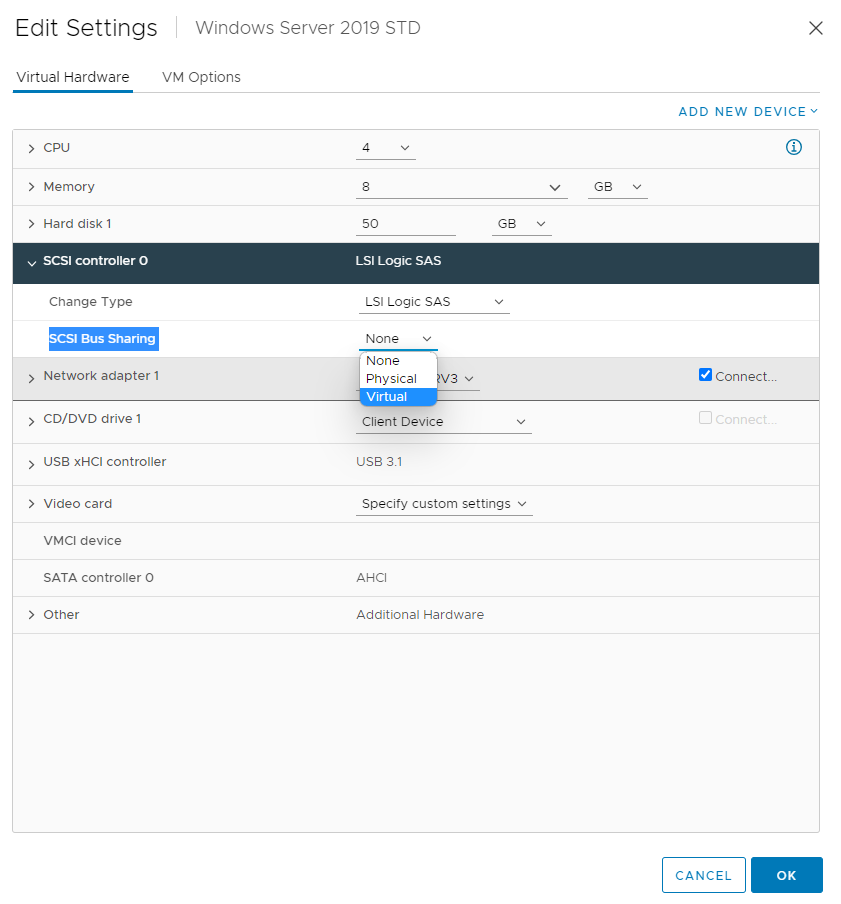Screen dimensions: 841x904
Task: Collapse the SCSI controller 0 section
Action: pyautogui.click(x=31, y=260)
